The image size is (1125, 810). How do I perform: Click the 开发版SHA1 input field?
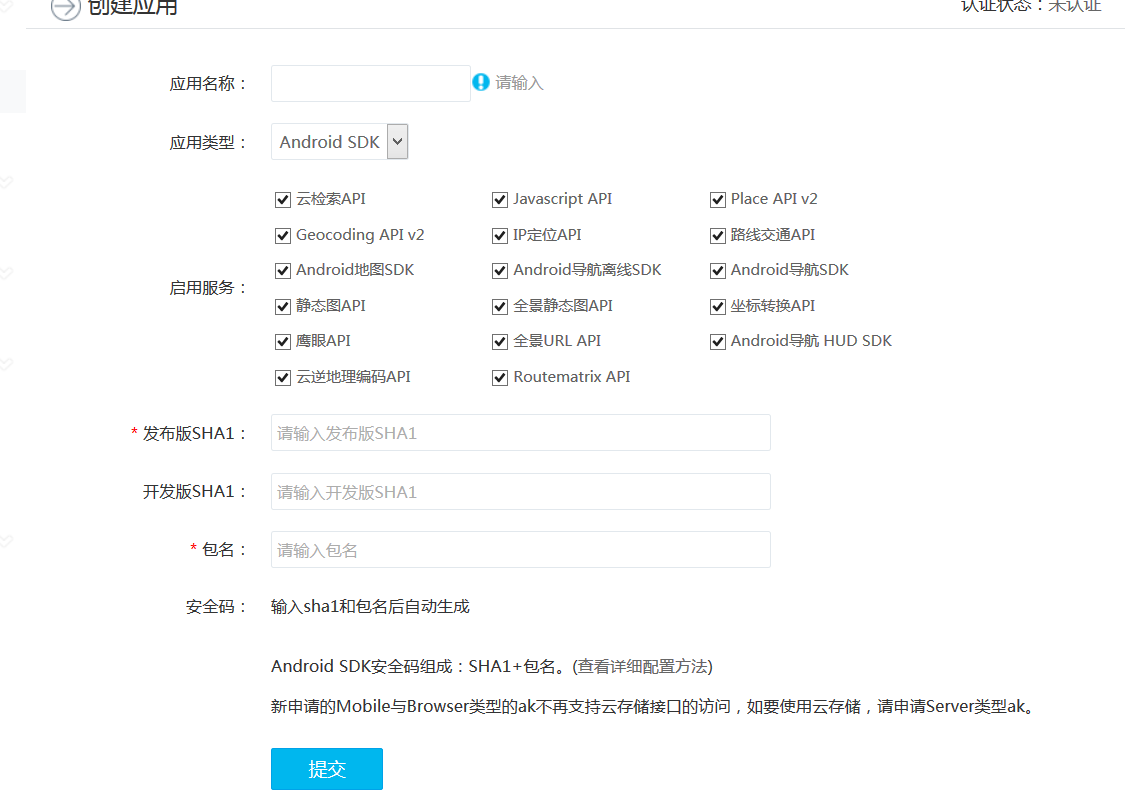coord(521,491)
